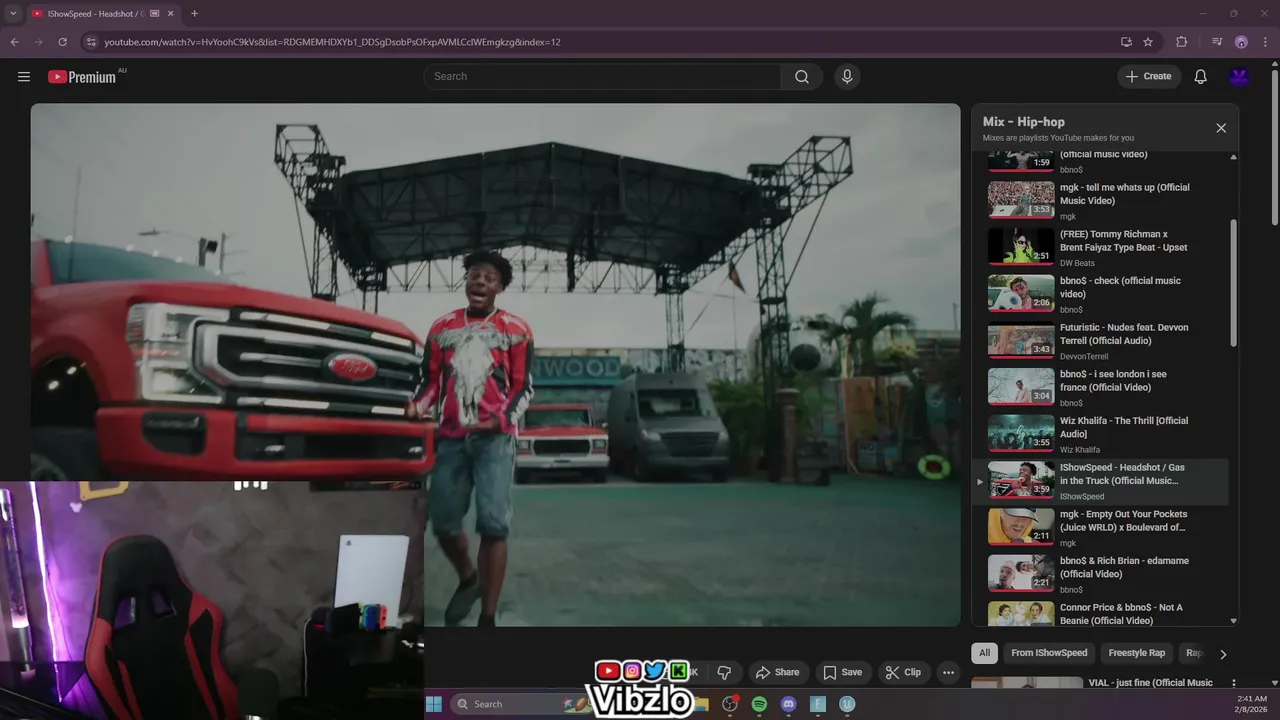1280x720 pixels.
Task: Create a Clip of the video
Action: (x=902, y=672)
